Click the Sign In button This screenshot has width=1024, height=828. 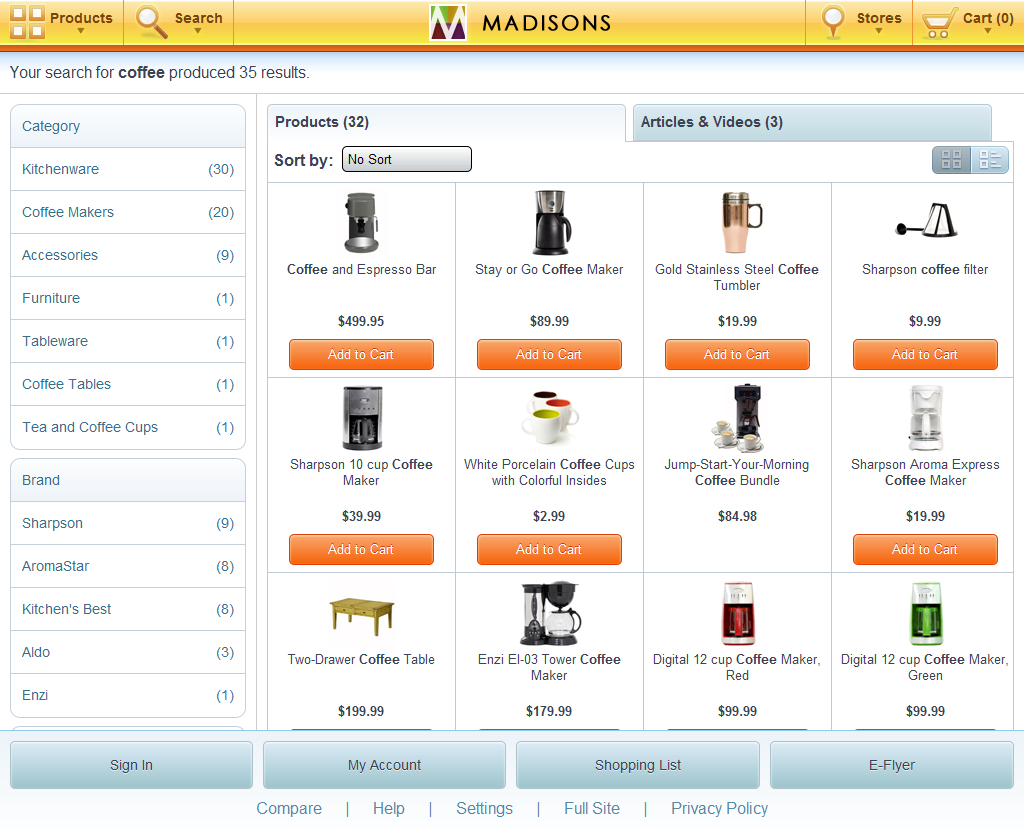[130, 765]
